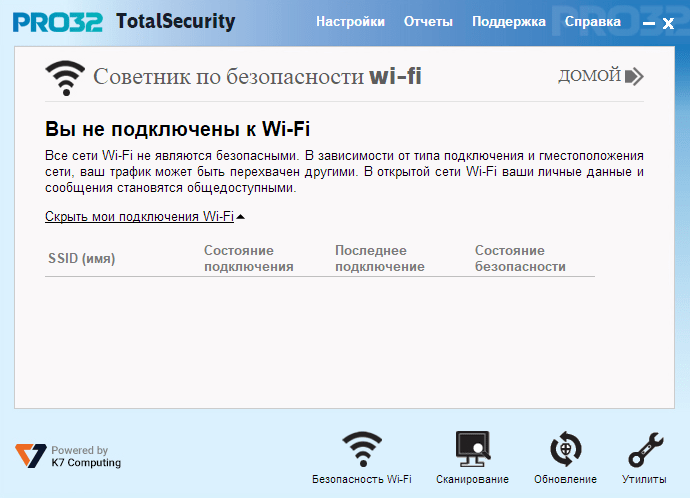Click the K7 Computing logo

point(30,457)
